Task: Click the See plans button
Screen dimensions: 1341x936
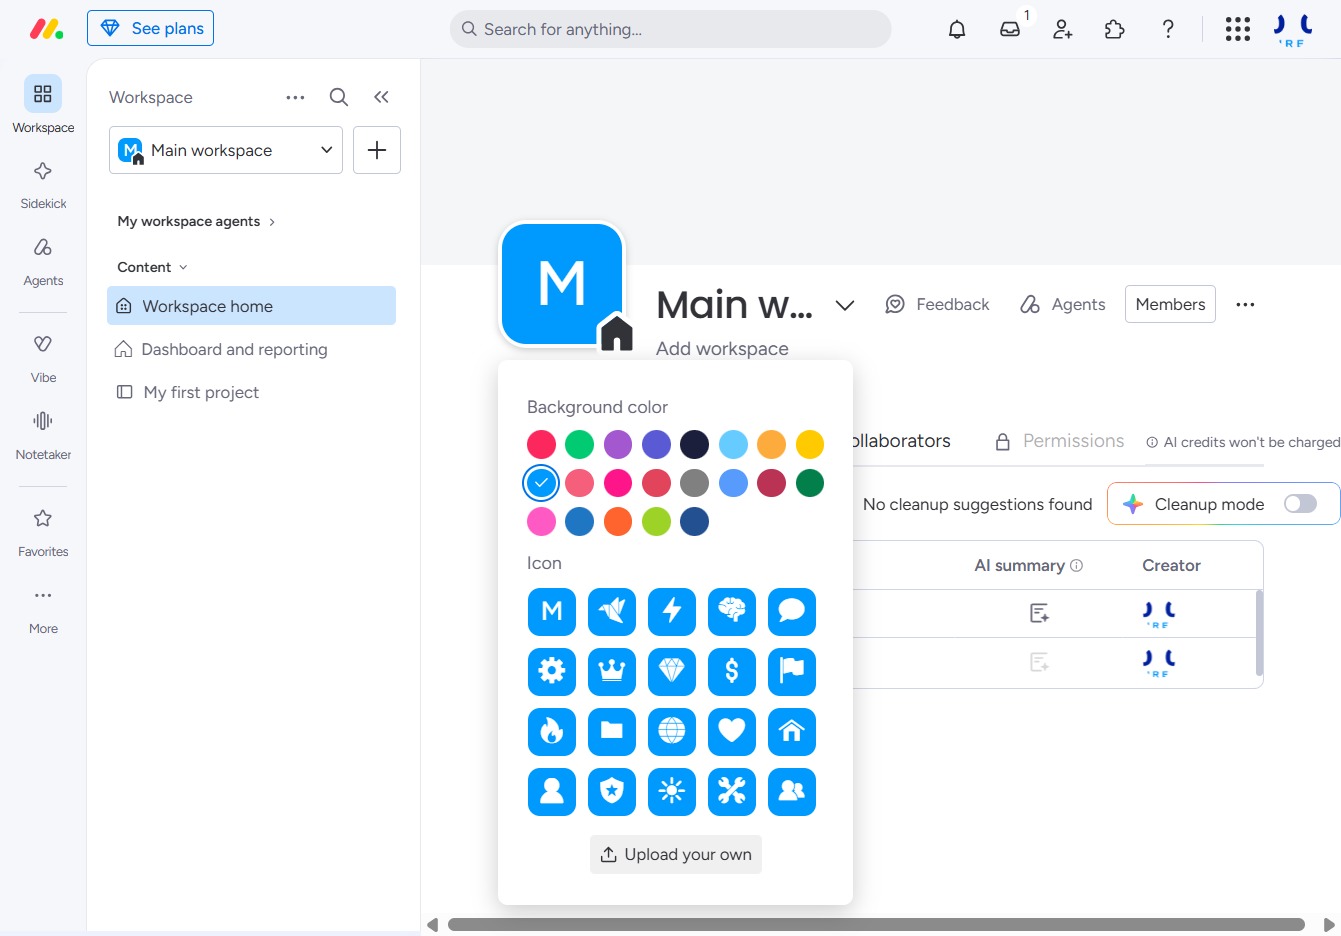Action: point(150,28)
